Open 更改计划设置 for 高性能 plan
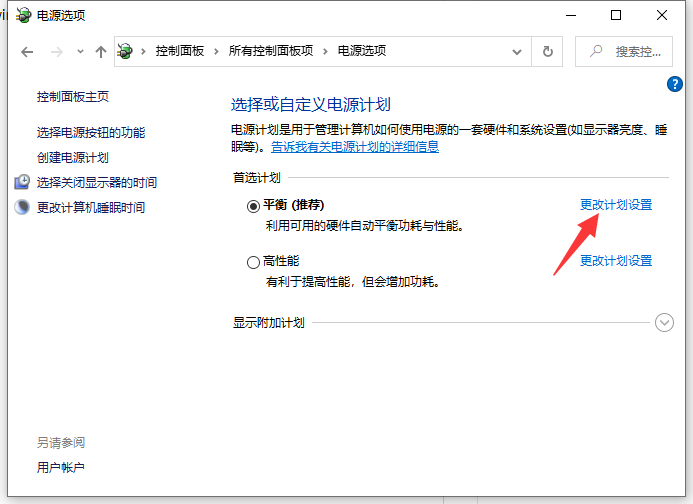 [616, 260]
